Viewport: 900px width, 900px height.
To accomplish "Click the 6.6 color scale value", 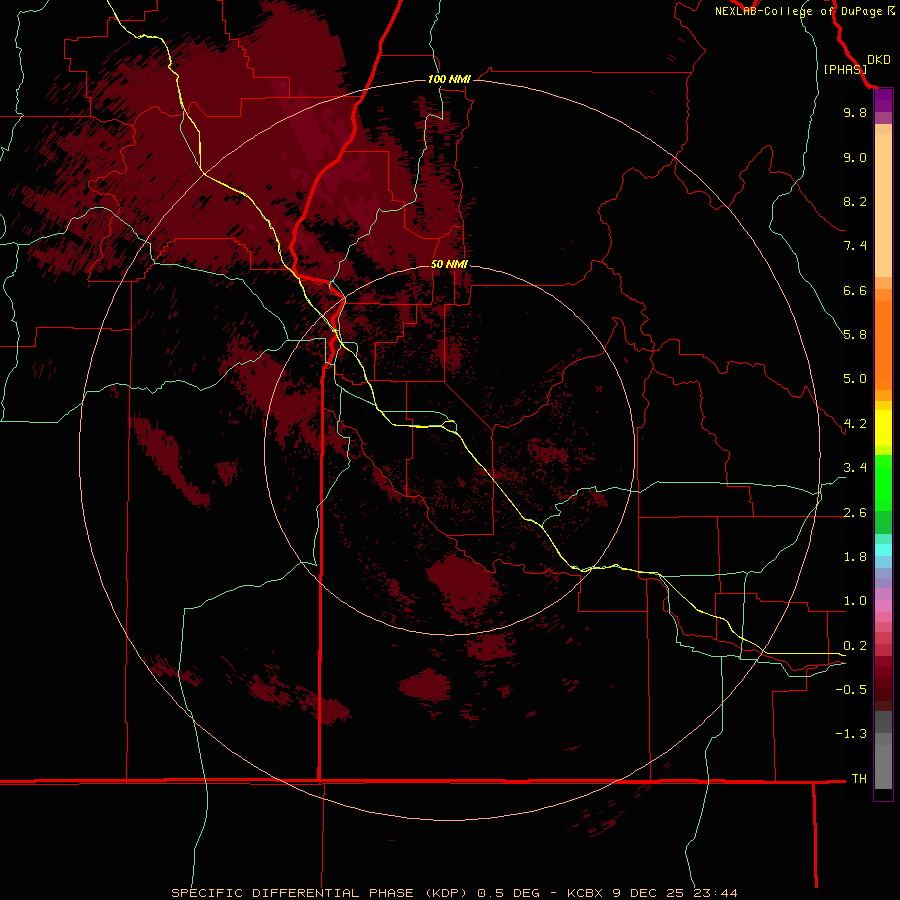I will coord(855,290).
